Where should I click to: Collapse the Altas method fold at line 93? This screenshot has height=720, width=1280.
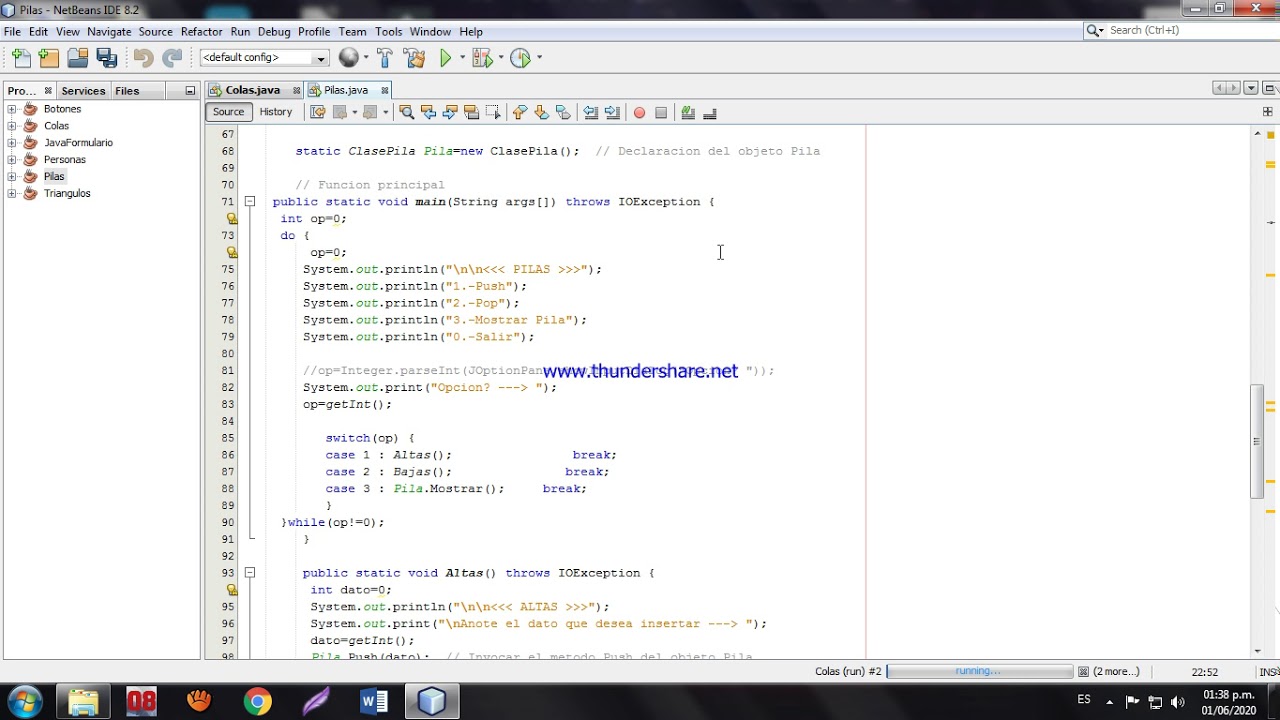click(x=250, y=573)
